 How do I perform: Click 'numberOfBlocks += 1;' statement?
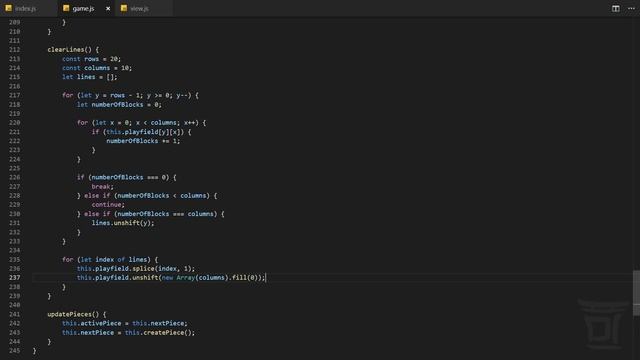point(143,141)
